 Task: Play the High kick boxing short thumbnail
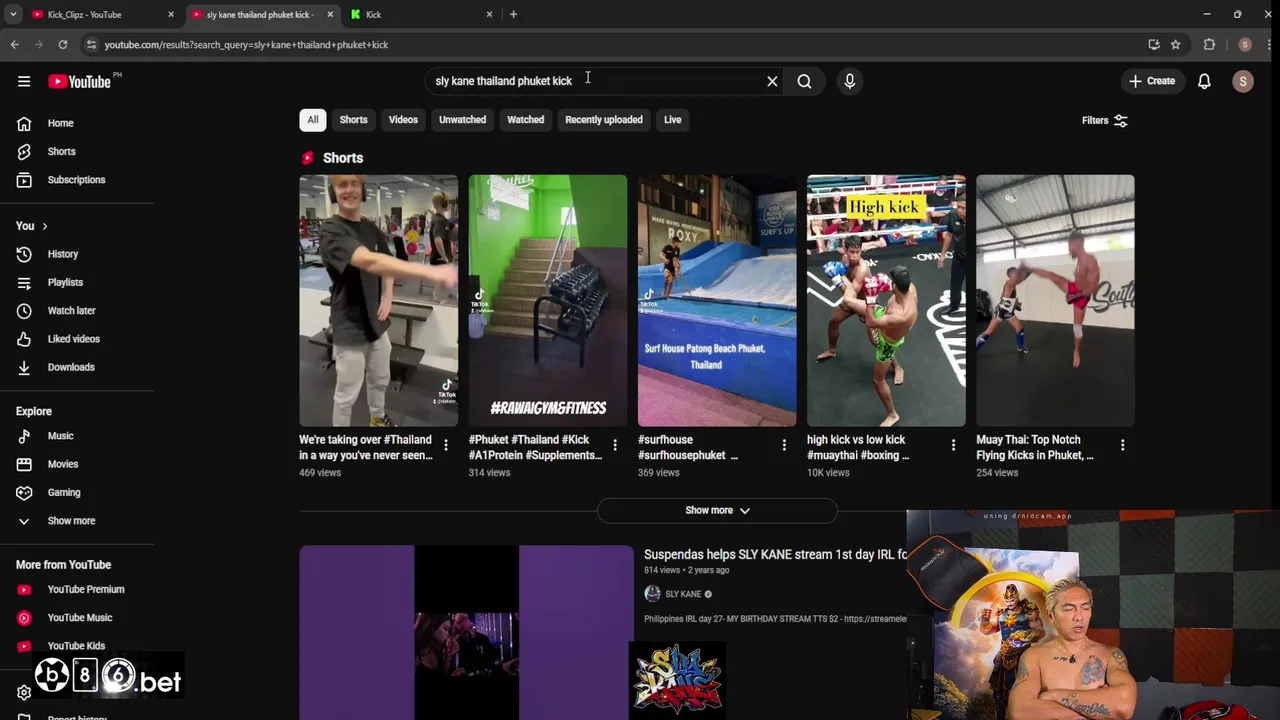pos(886,301)
